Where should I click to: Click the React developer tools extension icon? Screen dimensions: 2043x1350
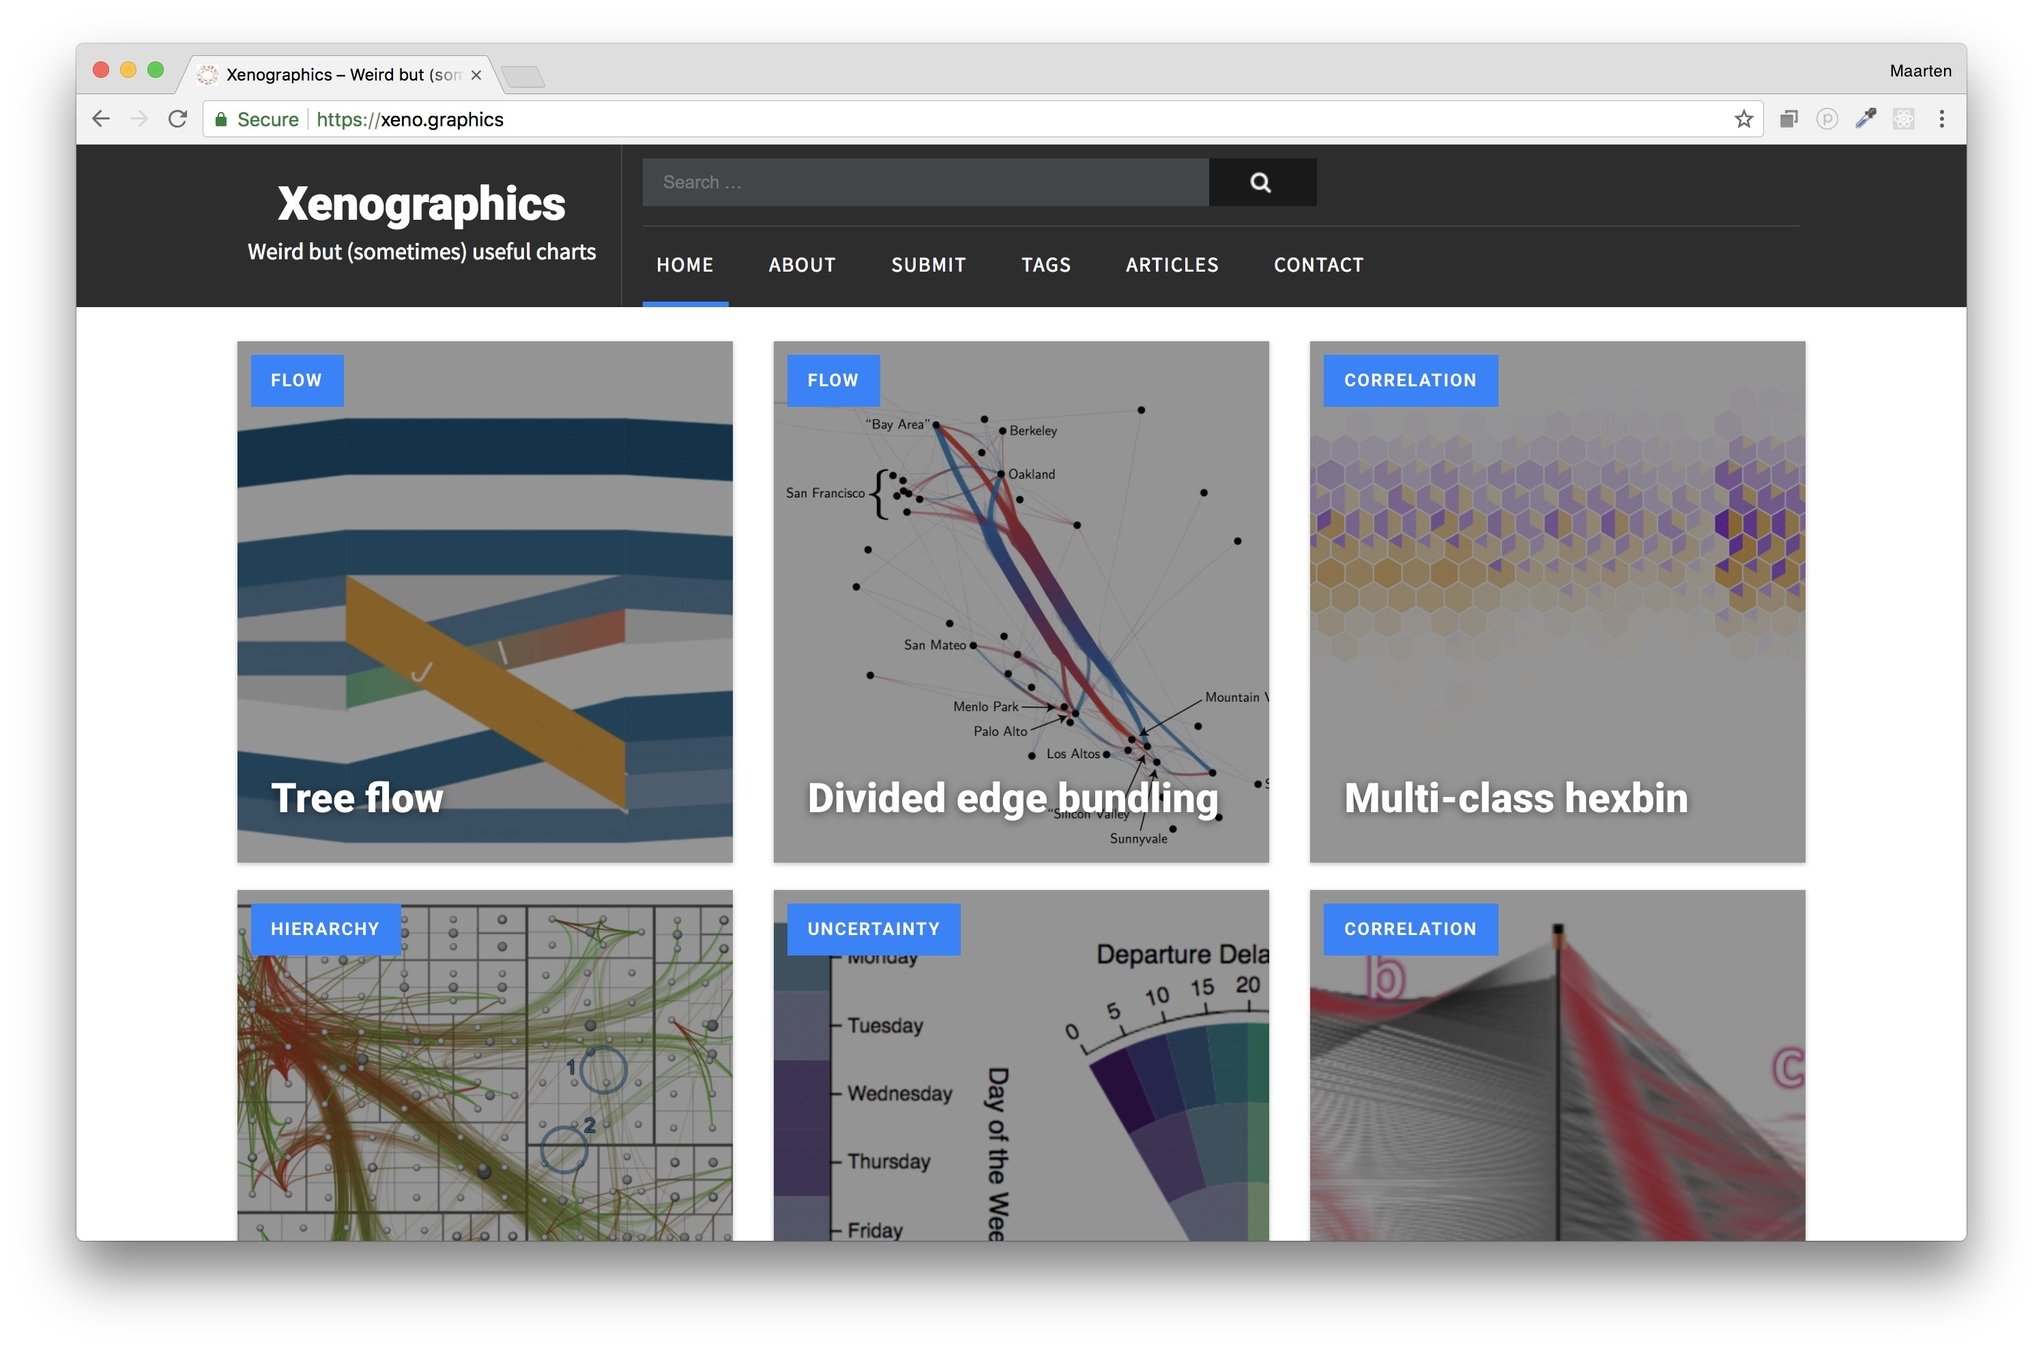tap(1903, 119)
